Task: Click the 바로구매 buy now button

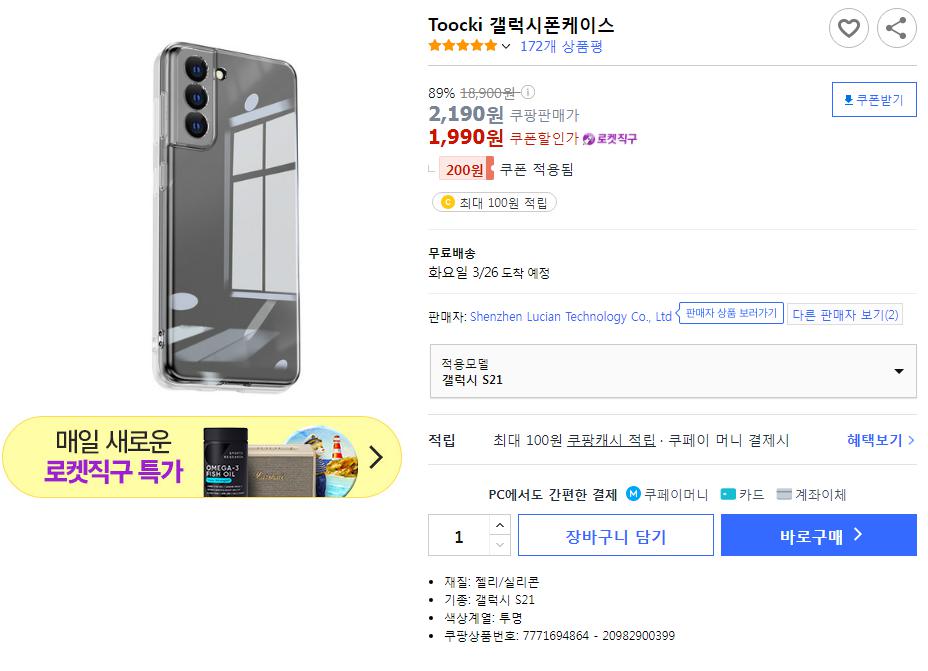Action: pyautogui.click(x=818, y=536)
